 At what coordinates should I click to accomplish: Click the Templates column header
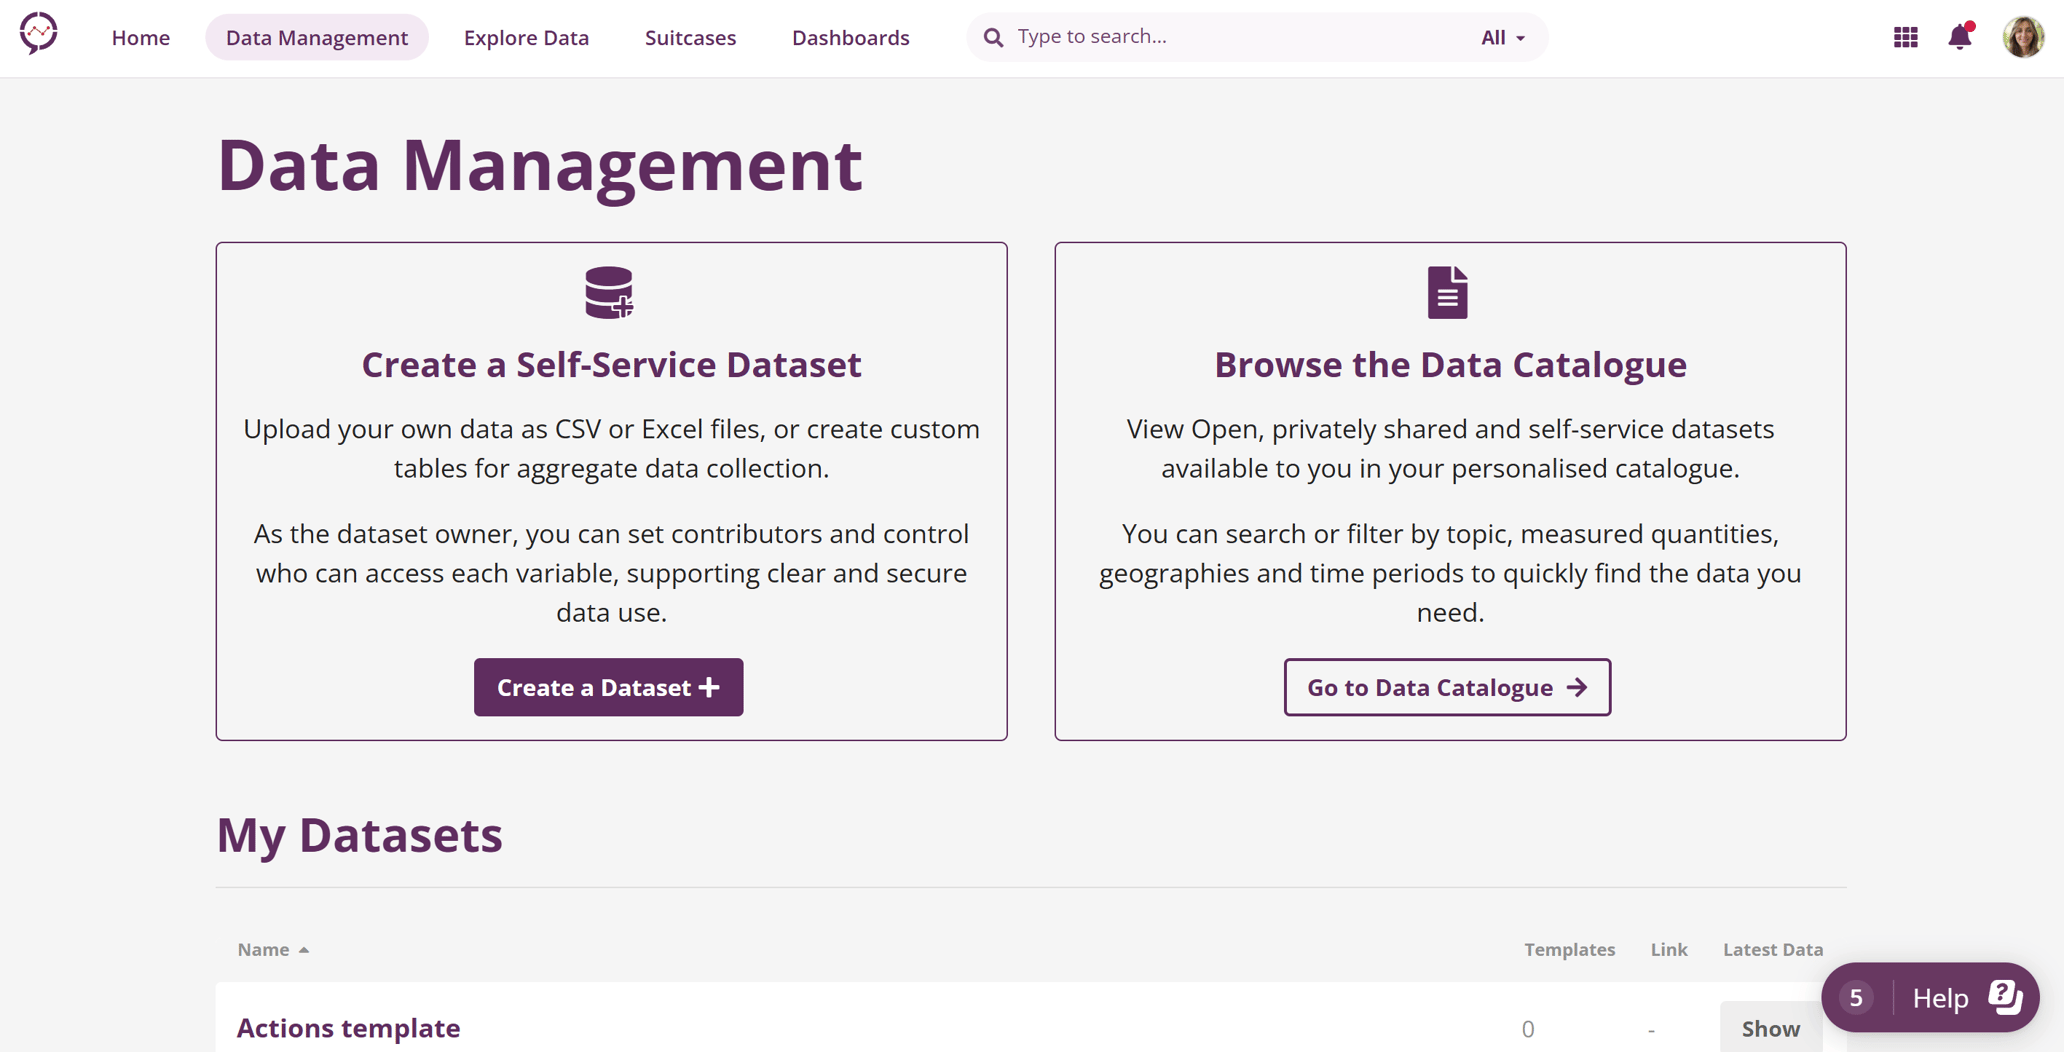(x=1569, y=949)
